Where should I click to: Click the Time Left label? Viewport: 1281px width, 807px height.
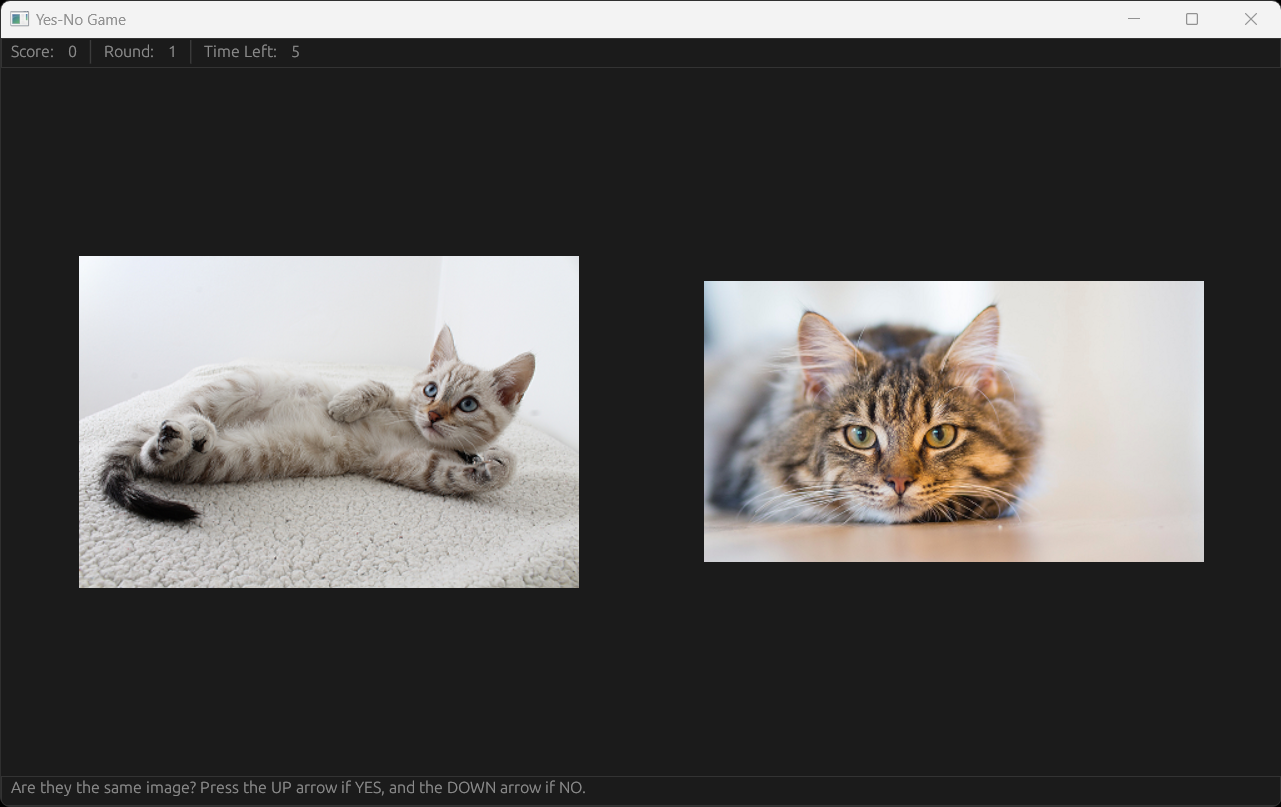(x=240, y=52)
